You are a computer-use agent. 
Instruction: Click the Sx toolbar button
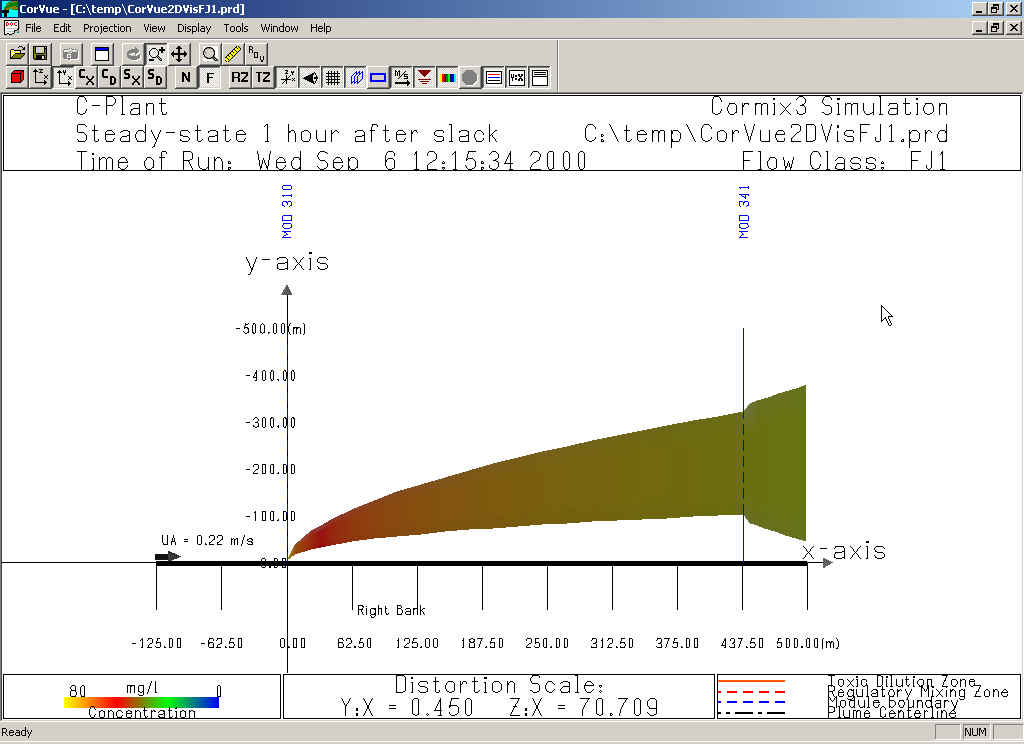pos(133,77)
